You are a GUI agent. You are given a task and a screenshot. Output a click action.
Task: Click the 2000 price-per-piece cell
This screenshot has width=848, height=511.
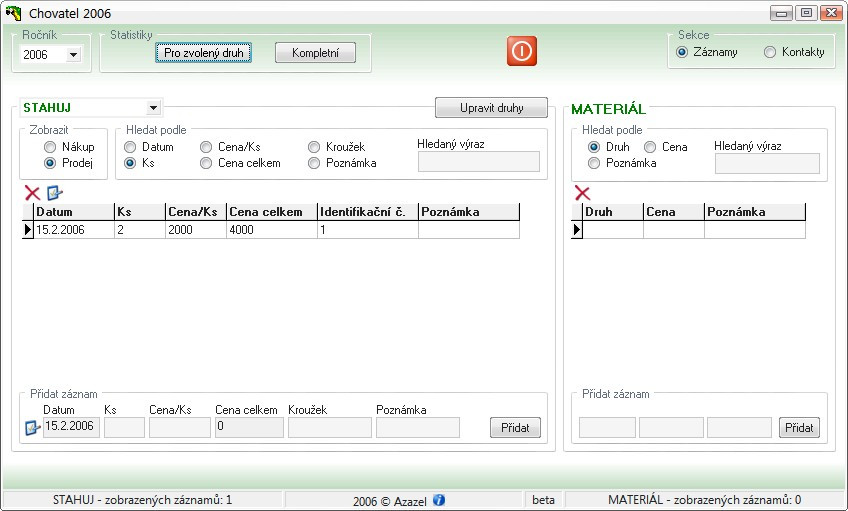pyautogui.click(x=196, y=230)
